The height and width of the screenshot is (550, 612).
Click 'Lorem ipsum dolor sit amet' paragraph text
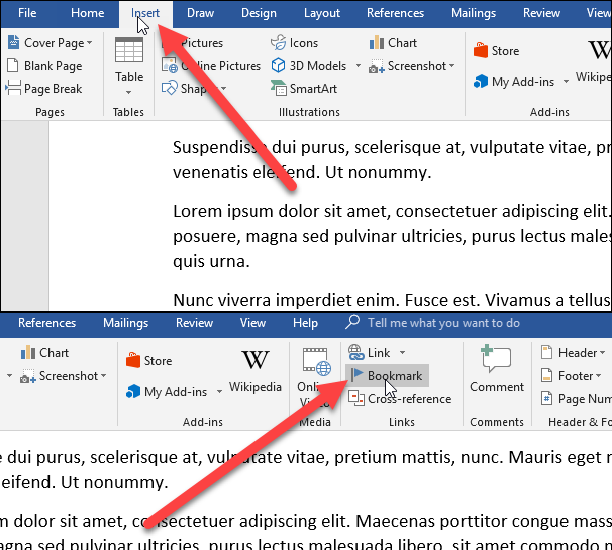(284, 211)
